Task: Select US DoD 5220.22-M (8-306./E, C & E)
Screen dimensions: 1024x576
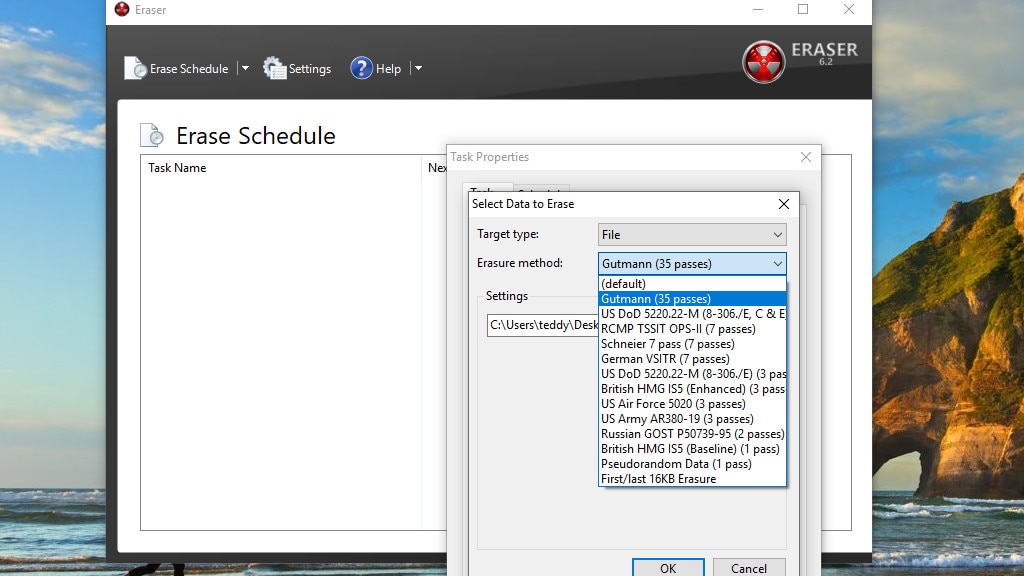Action: (x=692, y=313)
